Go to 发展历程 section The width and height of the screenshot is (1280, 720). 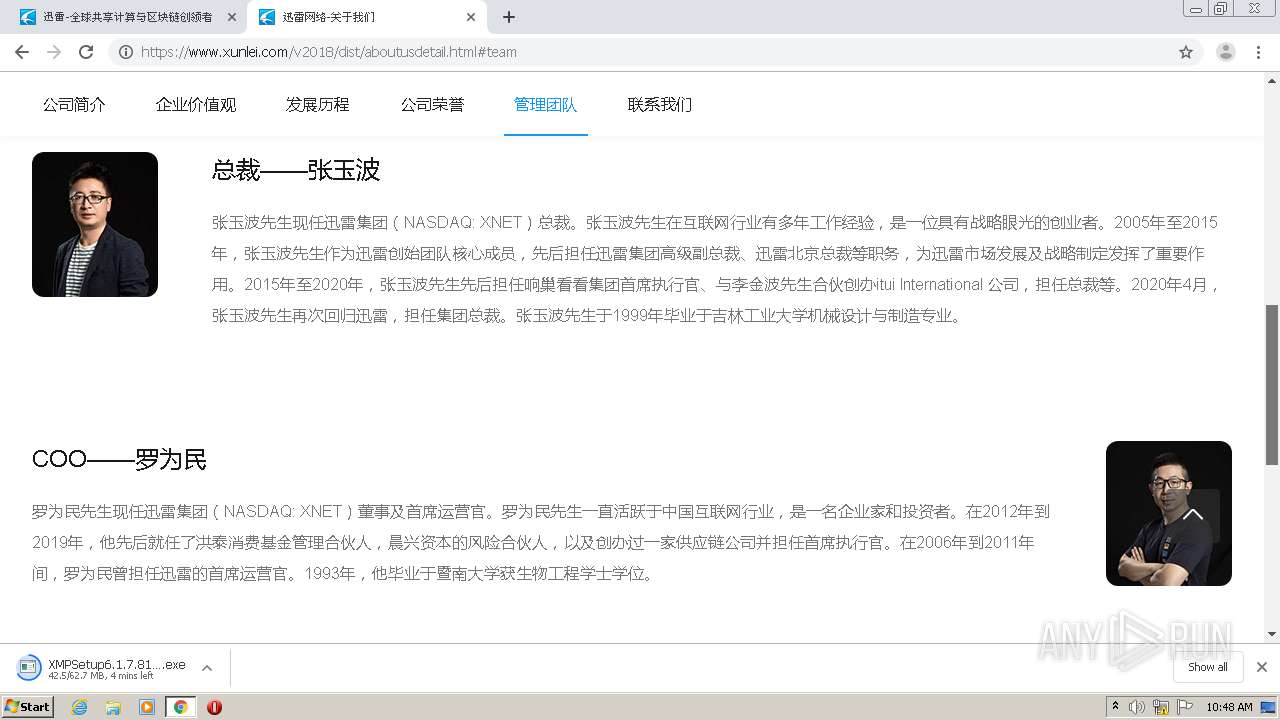point(318,104)
